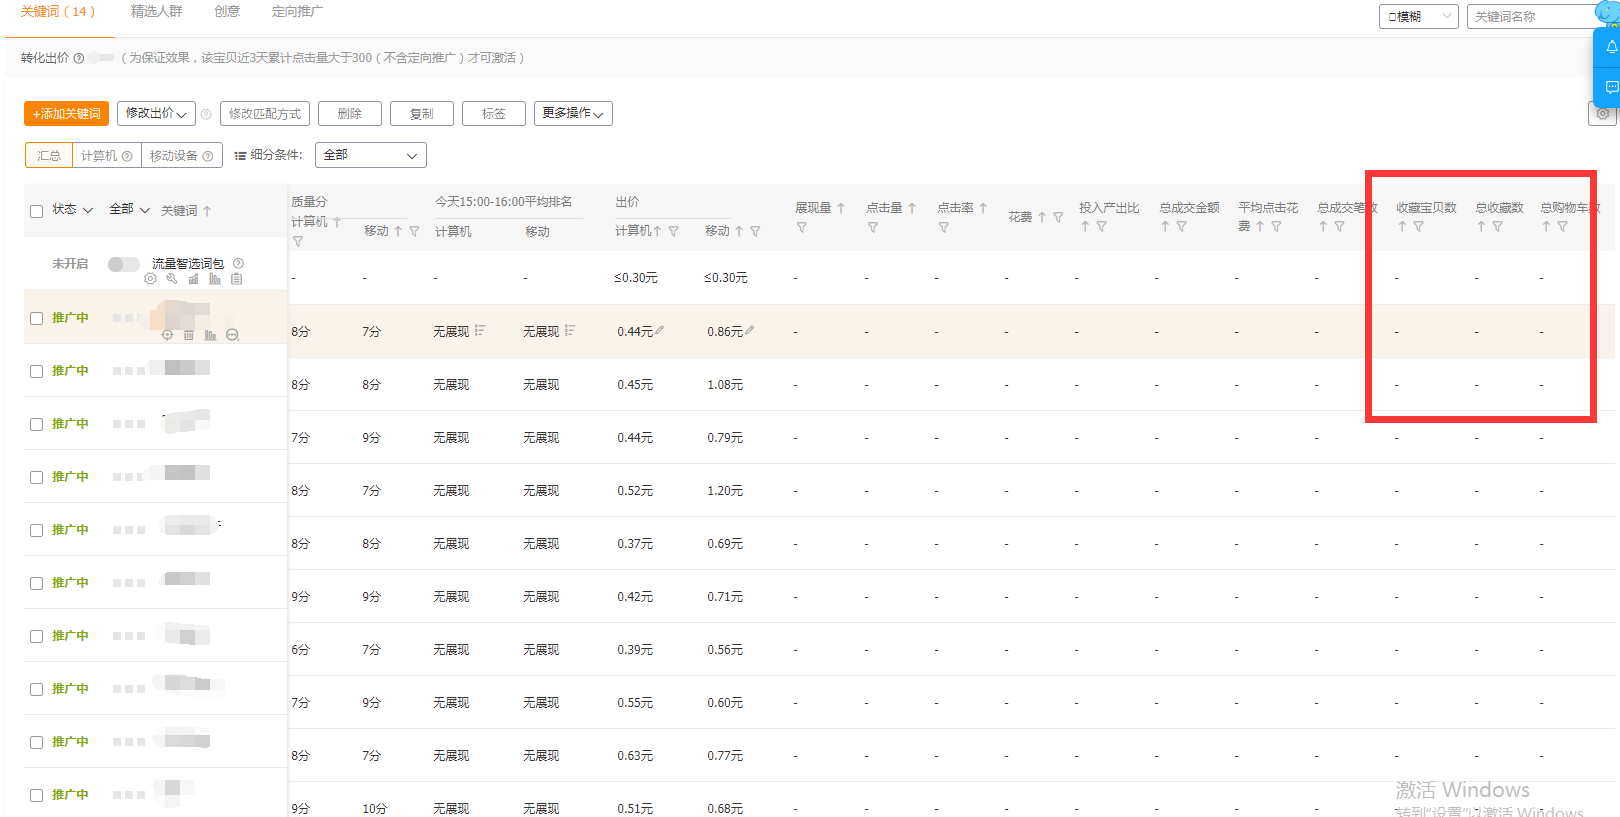Open rank detail icon beside computer 无展现
1620x817 pixels.
480,330
